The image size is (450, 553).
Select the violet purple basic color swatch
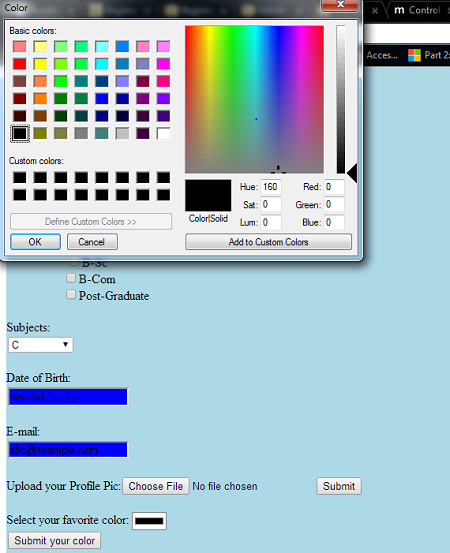[164, 98]
